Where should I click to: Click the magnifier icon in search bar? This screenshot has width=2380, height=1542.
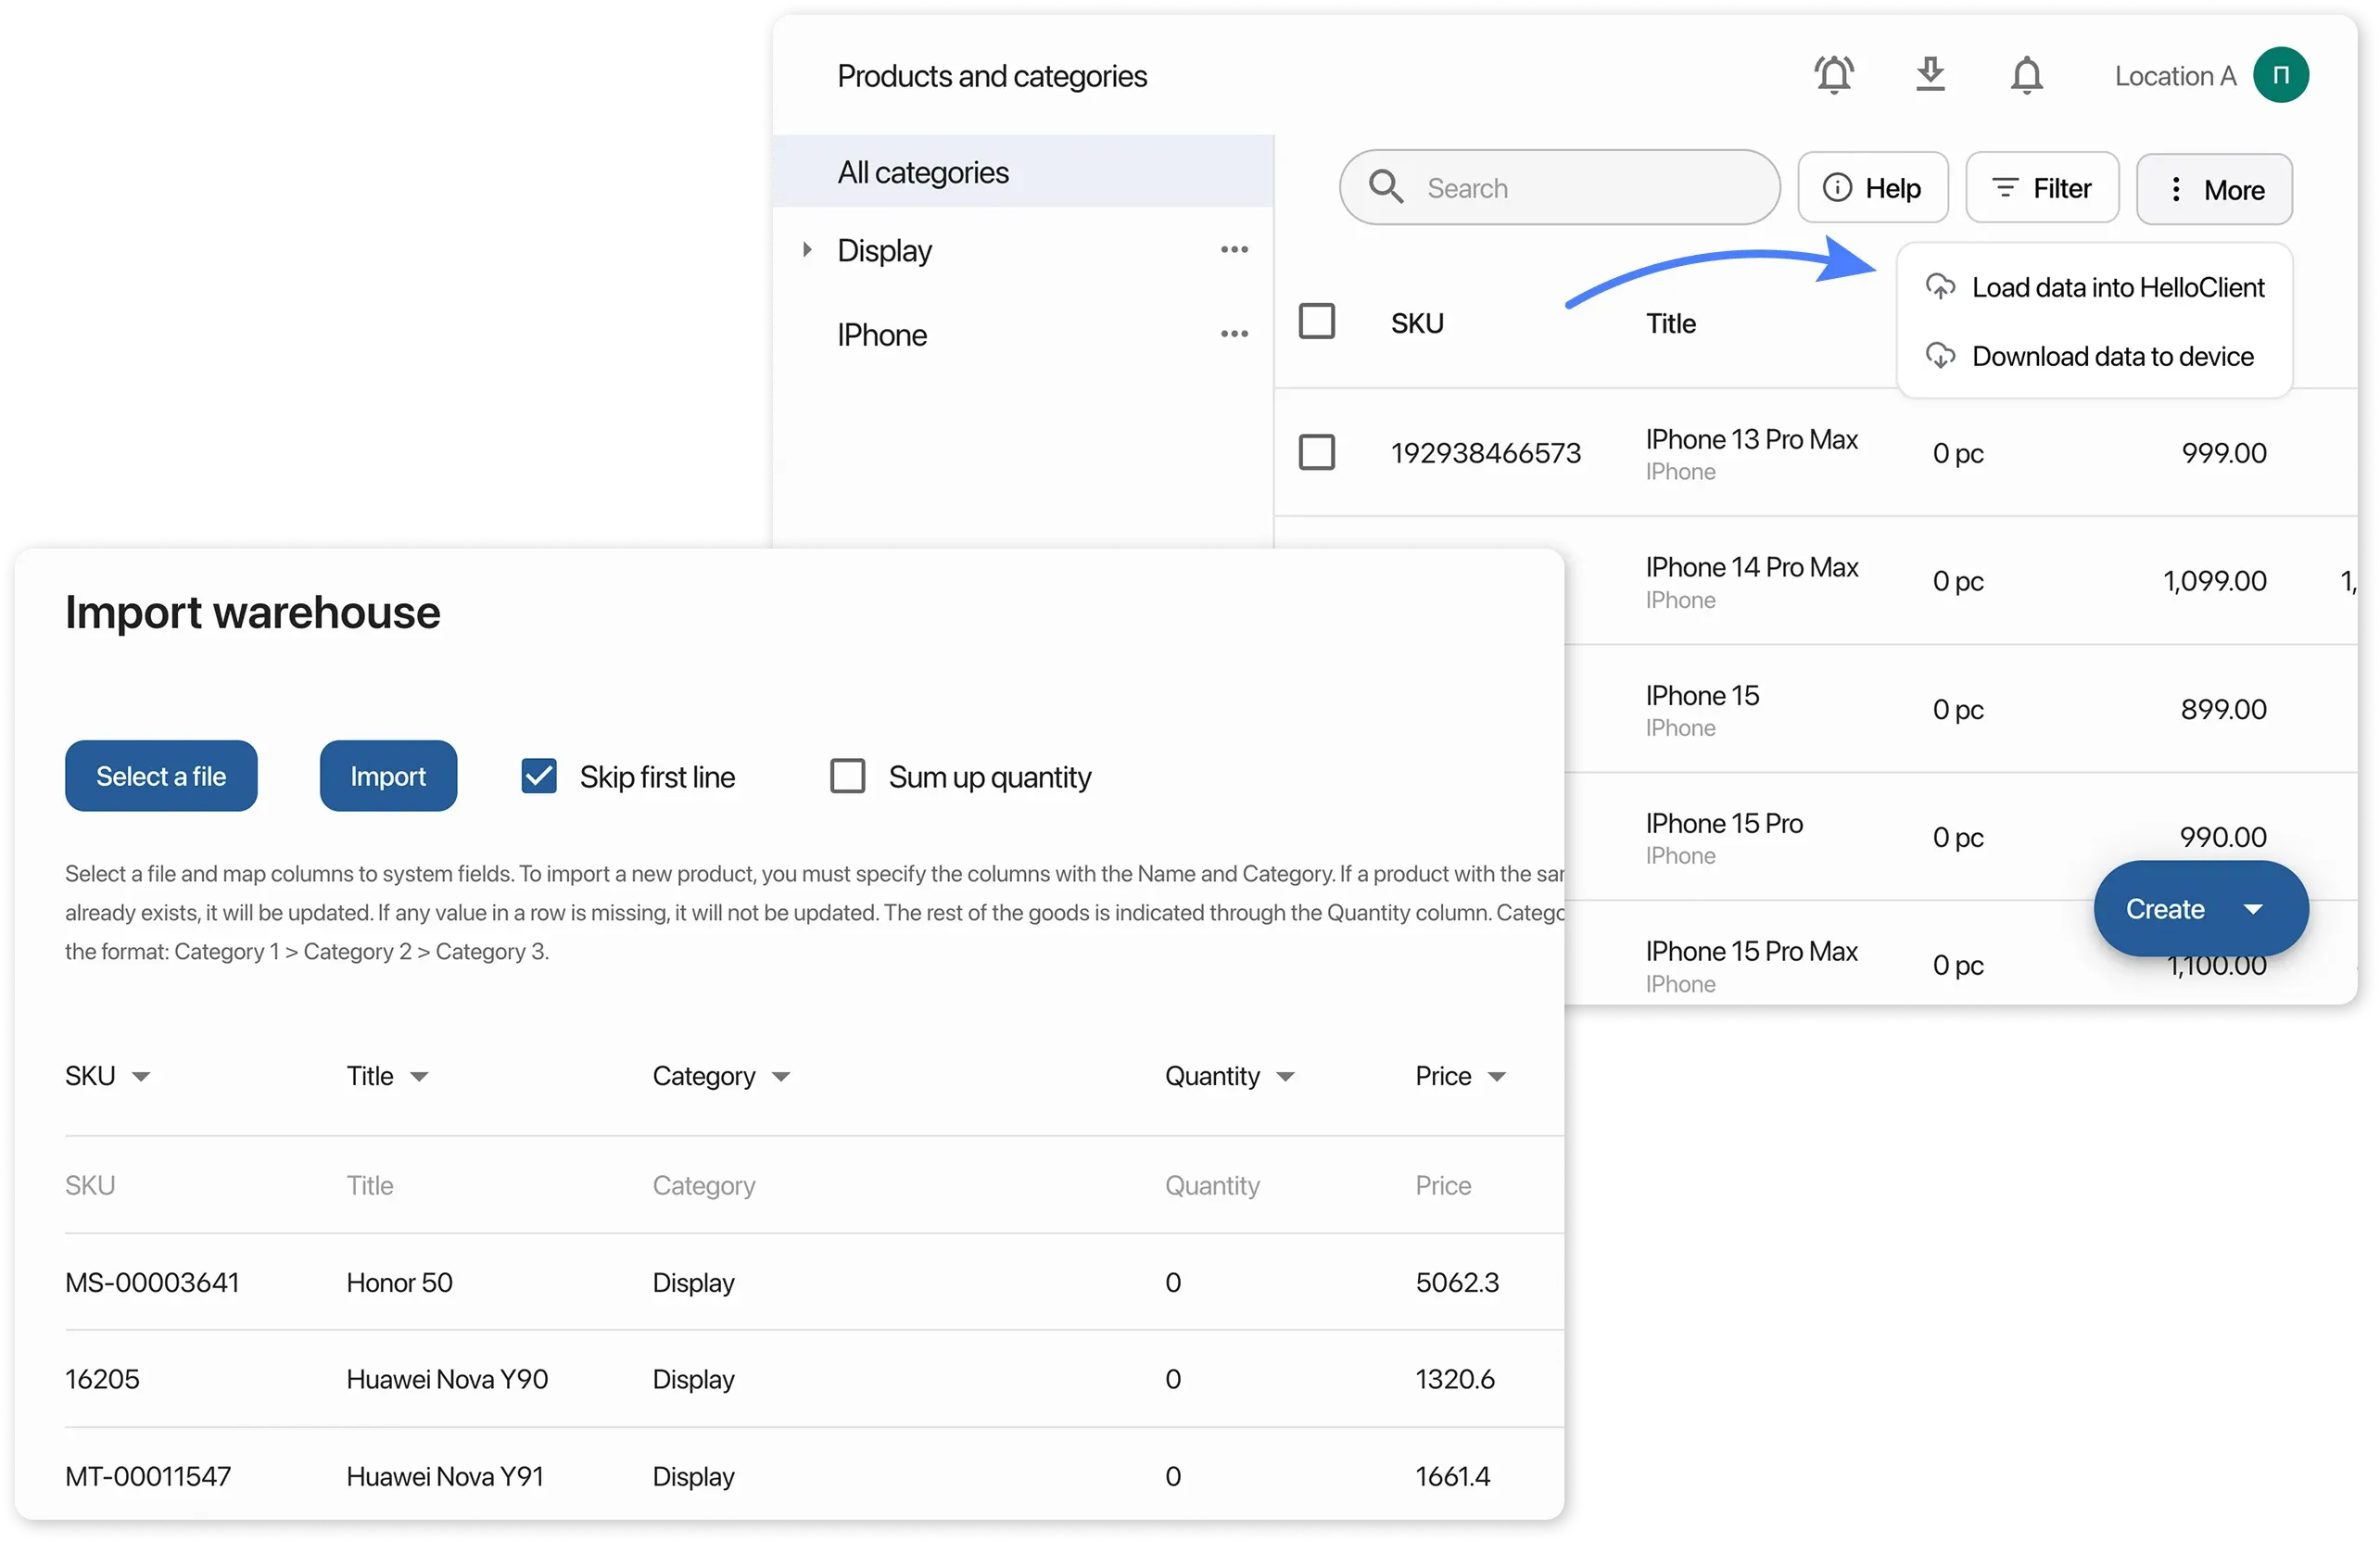point(1386,187)
